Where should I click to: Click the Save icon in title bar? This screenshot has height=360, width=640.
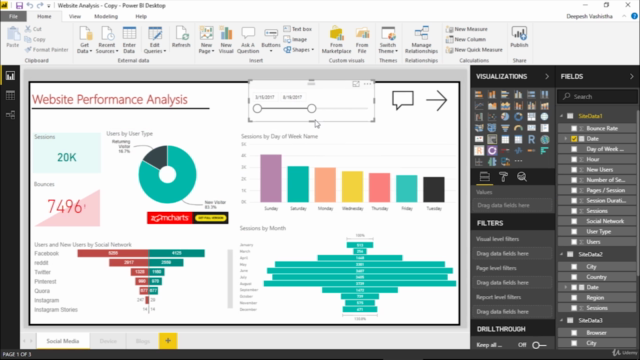click(19, 6)
